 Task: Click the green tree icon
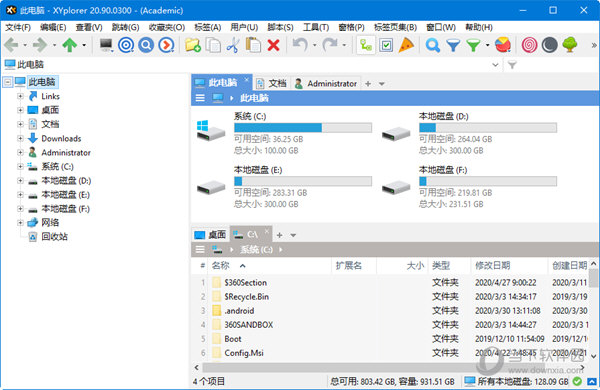point(570,45)
